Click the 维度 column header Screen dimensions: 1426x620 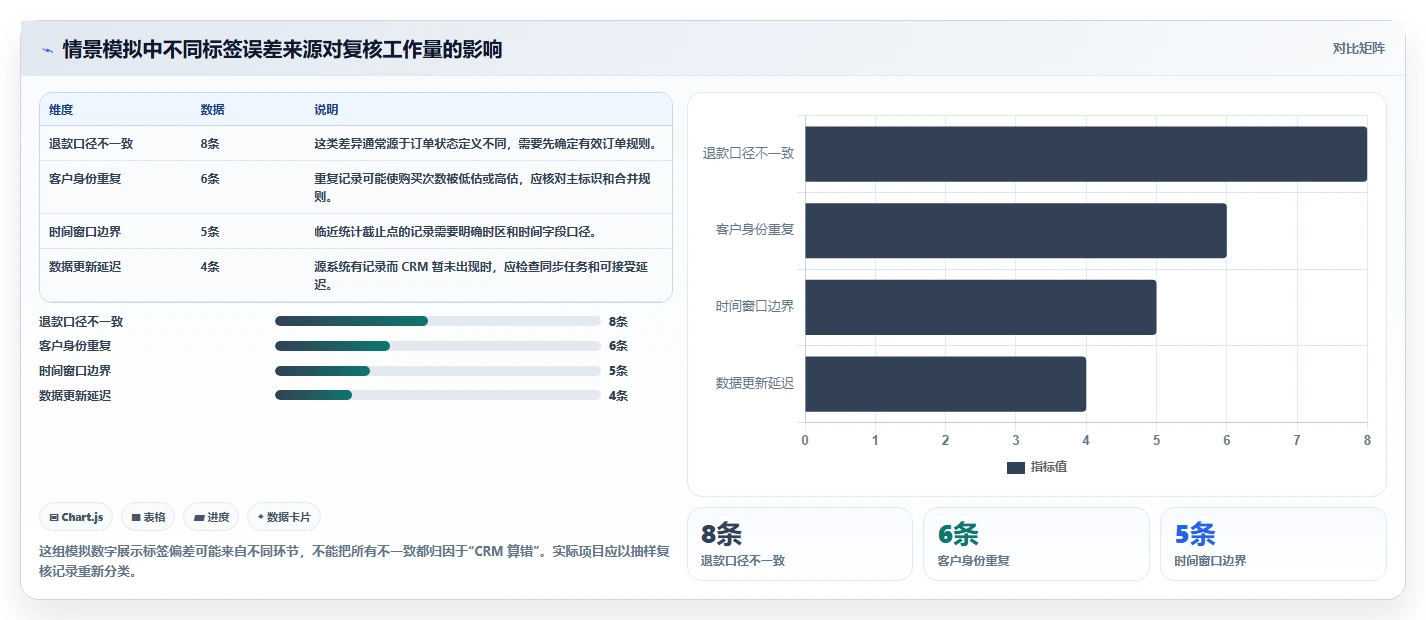61,110
